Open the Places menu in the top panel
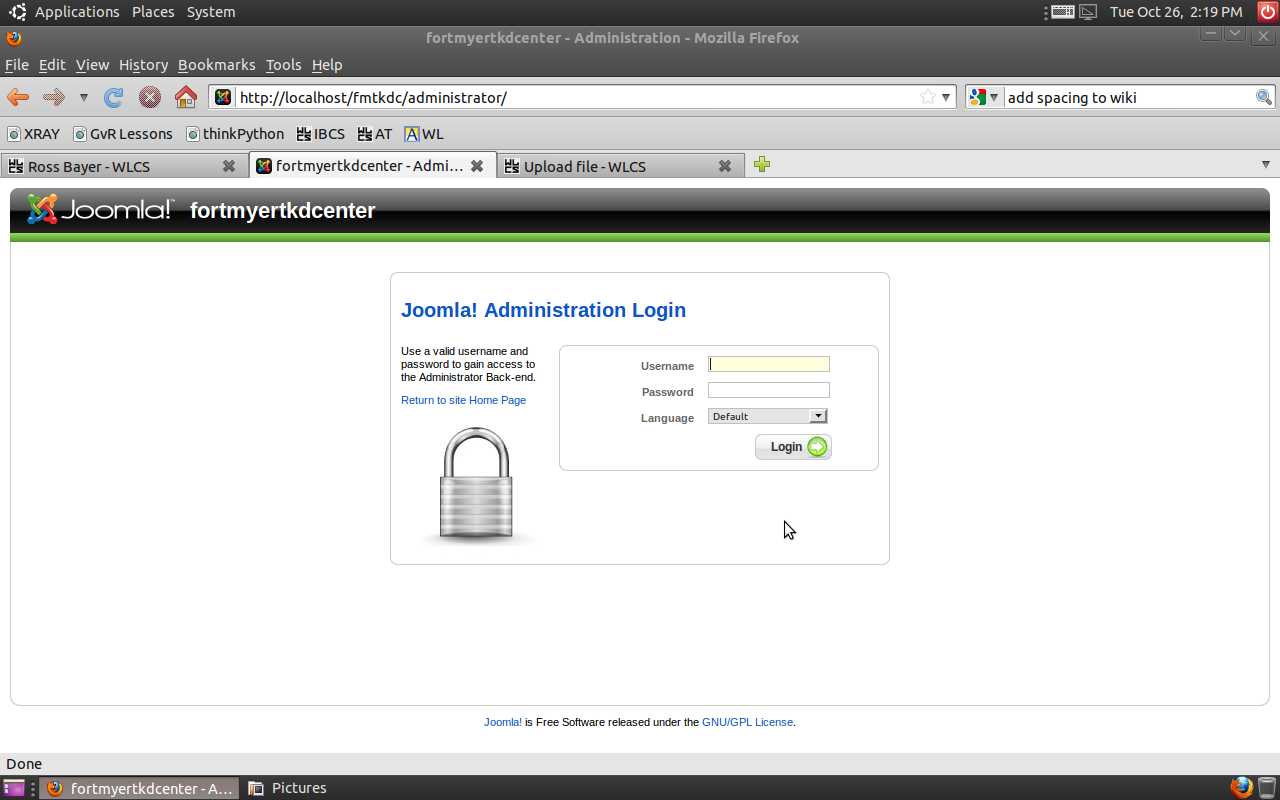1280x800 pixels. click(153, 12)
